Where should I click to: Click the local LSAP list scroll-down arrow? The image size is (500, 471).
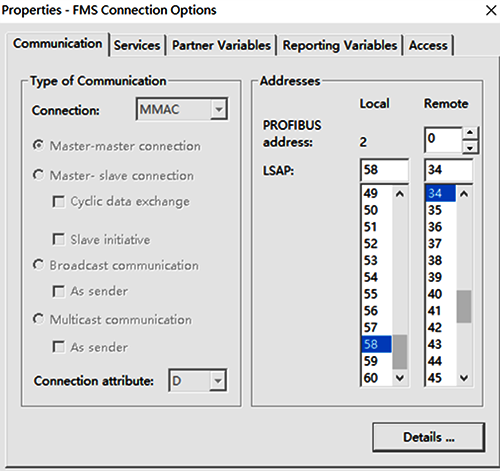pyautogui.click(x=400, y=378)
